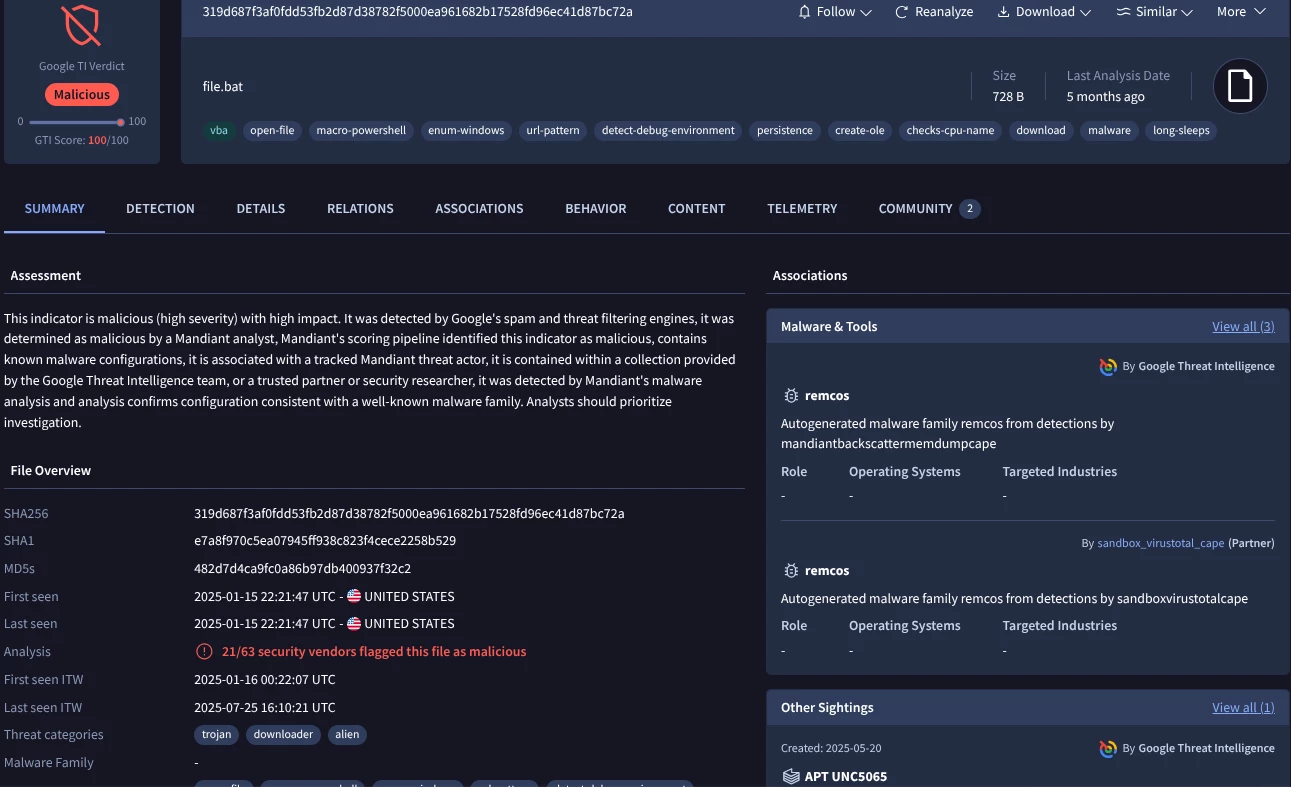Screen dimensions: 1291x787
Task: Click the malware tag
Action: pyautogui.click(x=1109, y=130)
